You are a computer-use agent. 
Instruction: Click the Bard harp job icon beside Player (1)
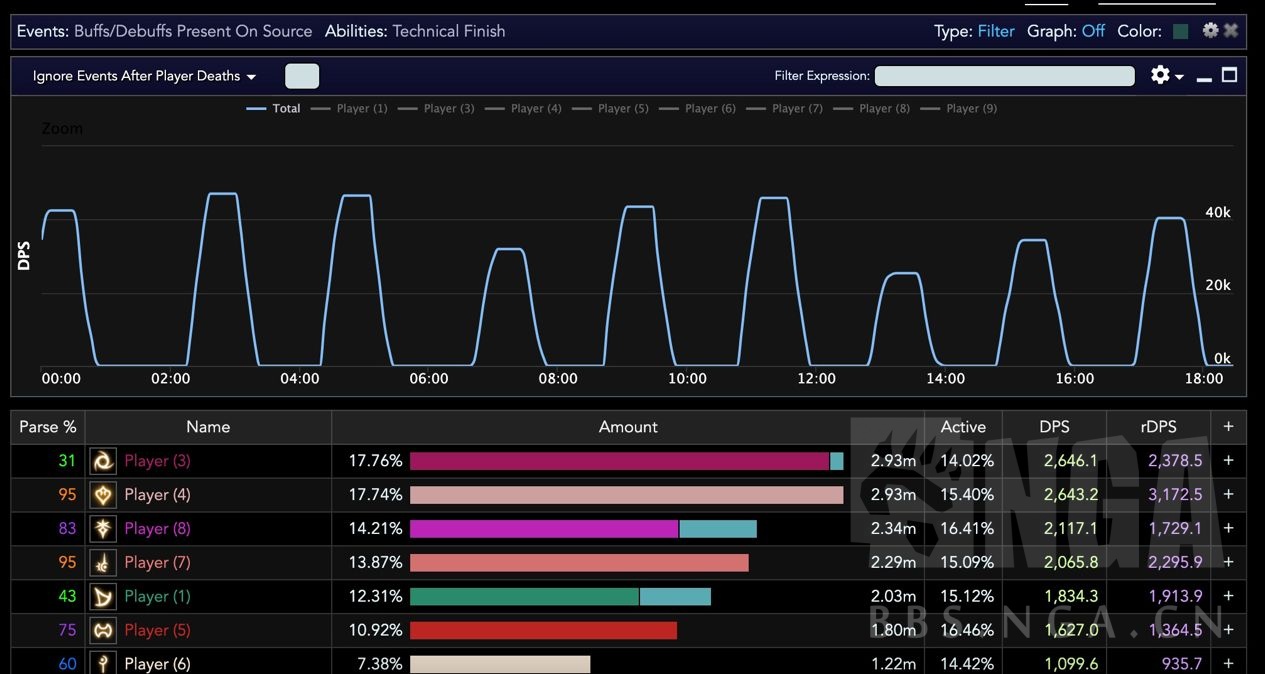point(102,595)
